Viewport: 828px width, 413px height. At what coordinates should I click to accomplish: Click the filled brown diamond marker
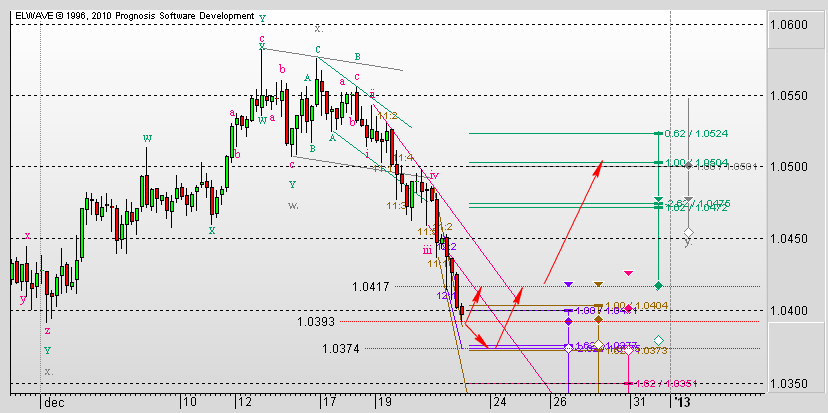click(598, 320)
